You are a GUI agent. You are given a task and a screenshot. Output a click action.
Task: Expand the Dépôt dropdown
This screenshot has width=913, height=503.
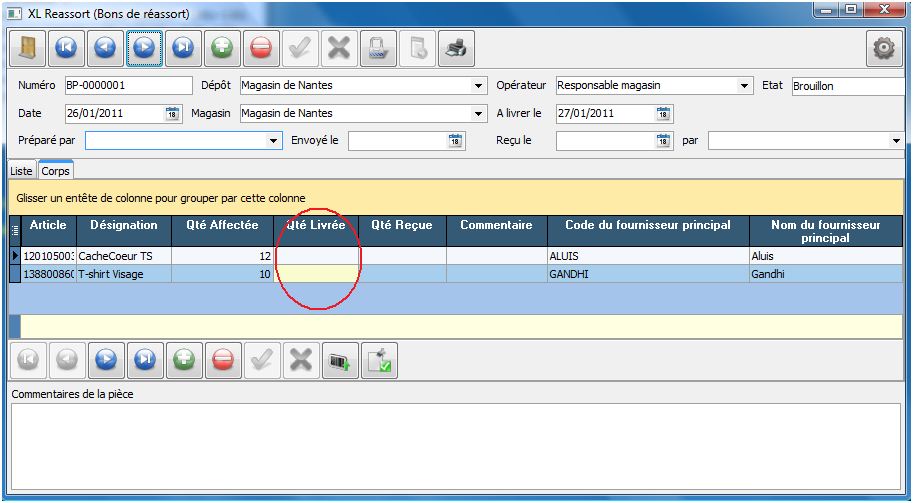pyautogui.click(x=479, y=86)
